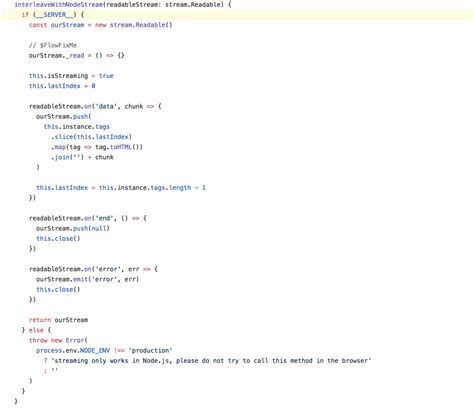Click 'this.close()' under push(null)
474x414 pixels.
[x=58, y=239]
